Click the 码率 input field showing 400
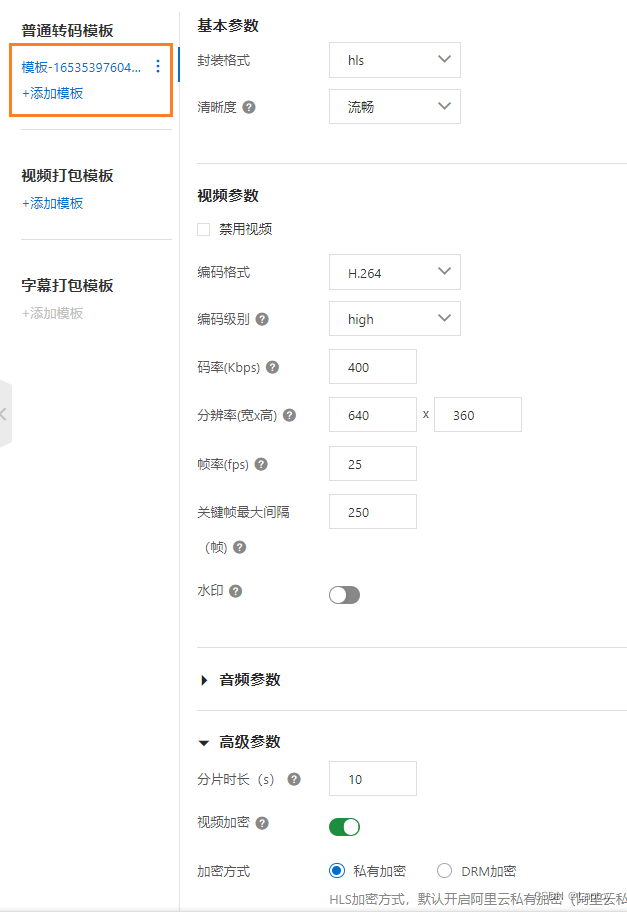Viewport: 627px width, 912px height. [373, 366]
